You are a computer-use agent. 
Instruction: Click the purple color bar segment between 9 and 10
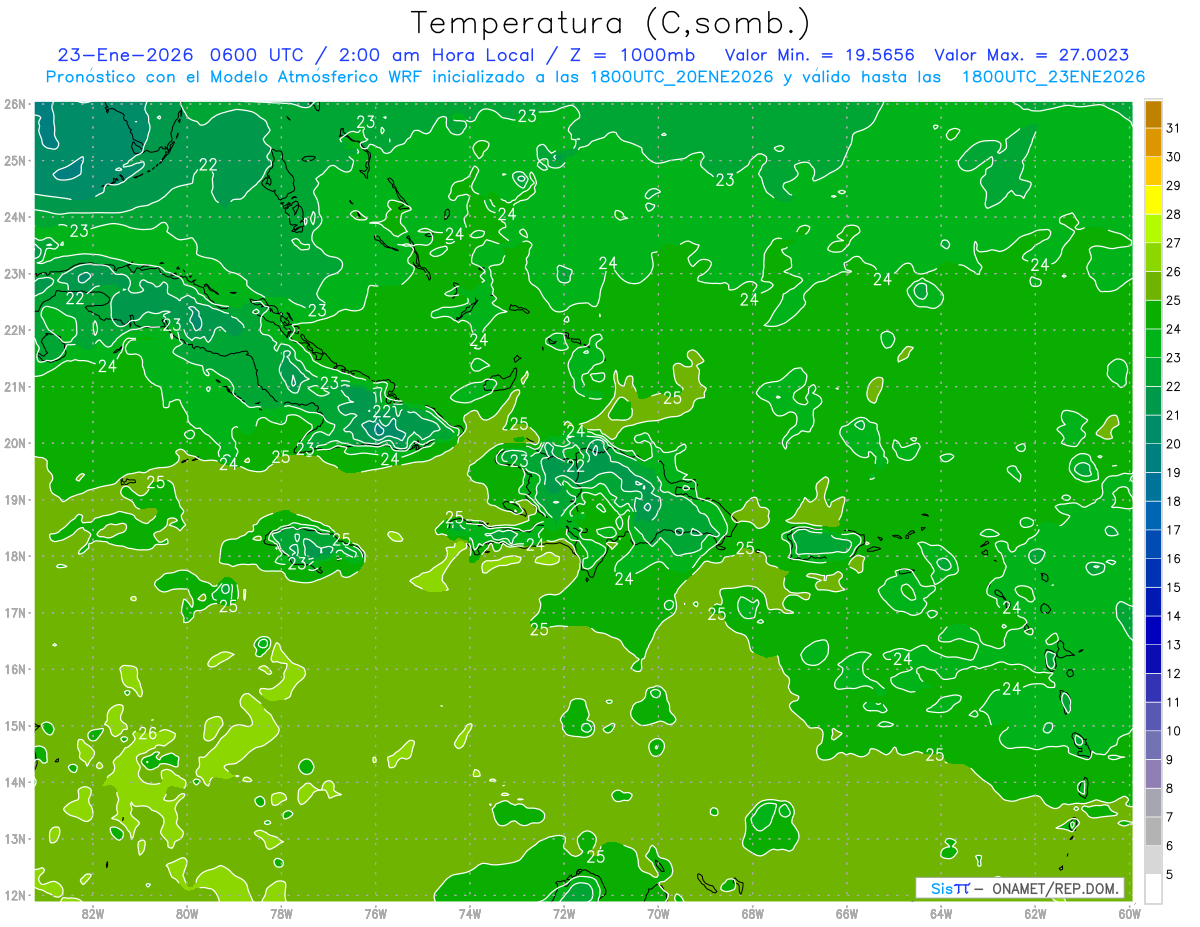(x=1154, y=745)
